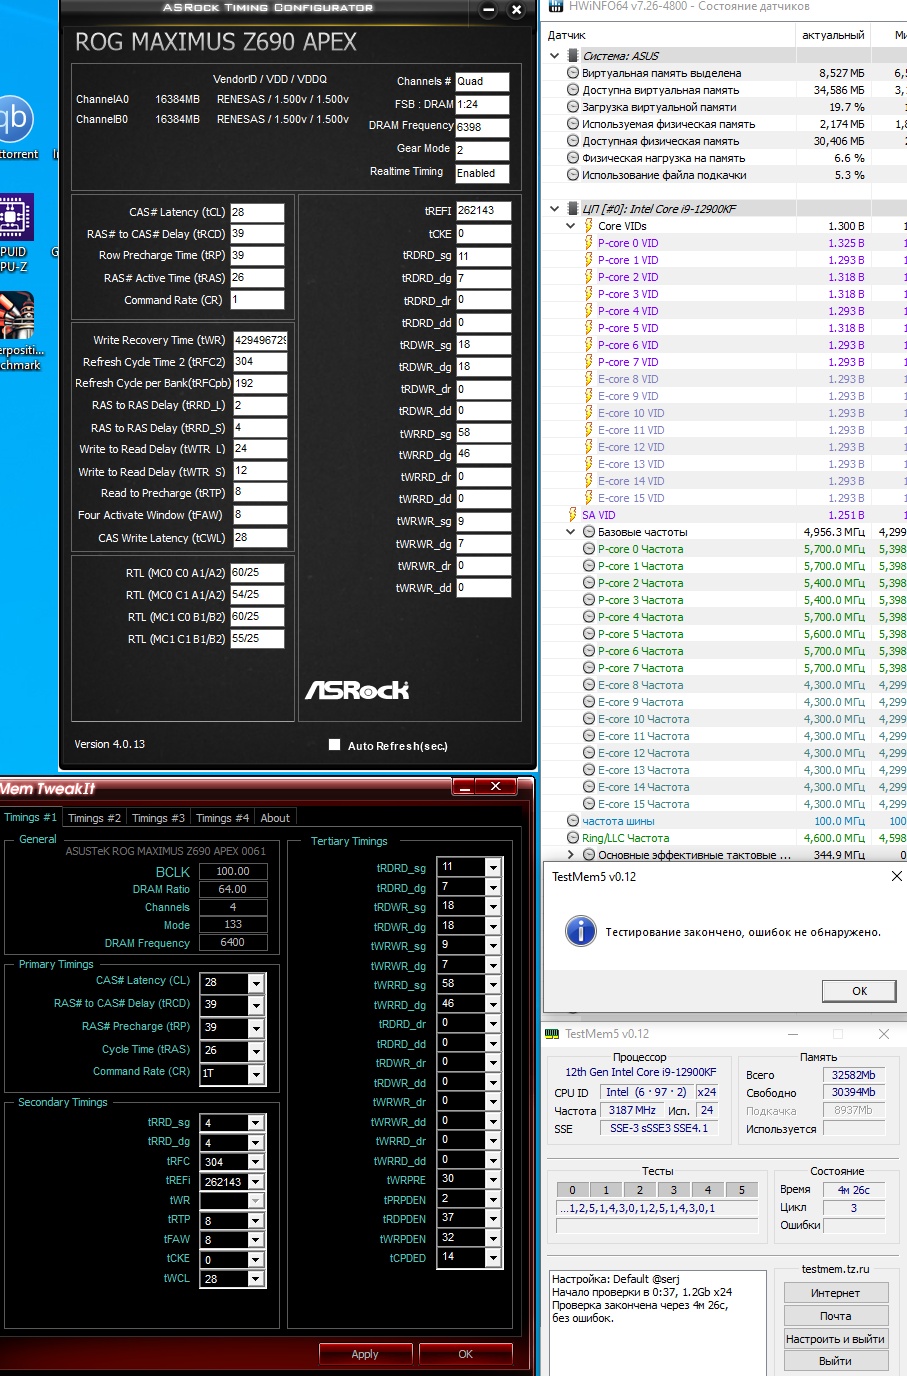This screenshot has width=907, height=1376.
Task: Click the icon beside частота шины
Action: click(573, 821)
